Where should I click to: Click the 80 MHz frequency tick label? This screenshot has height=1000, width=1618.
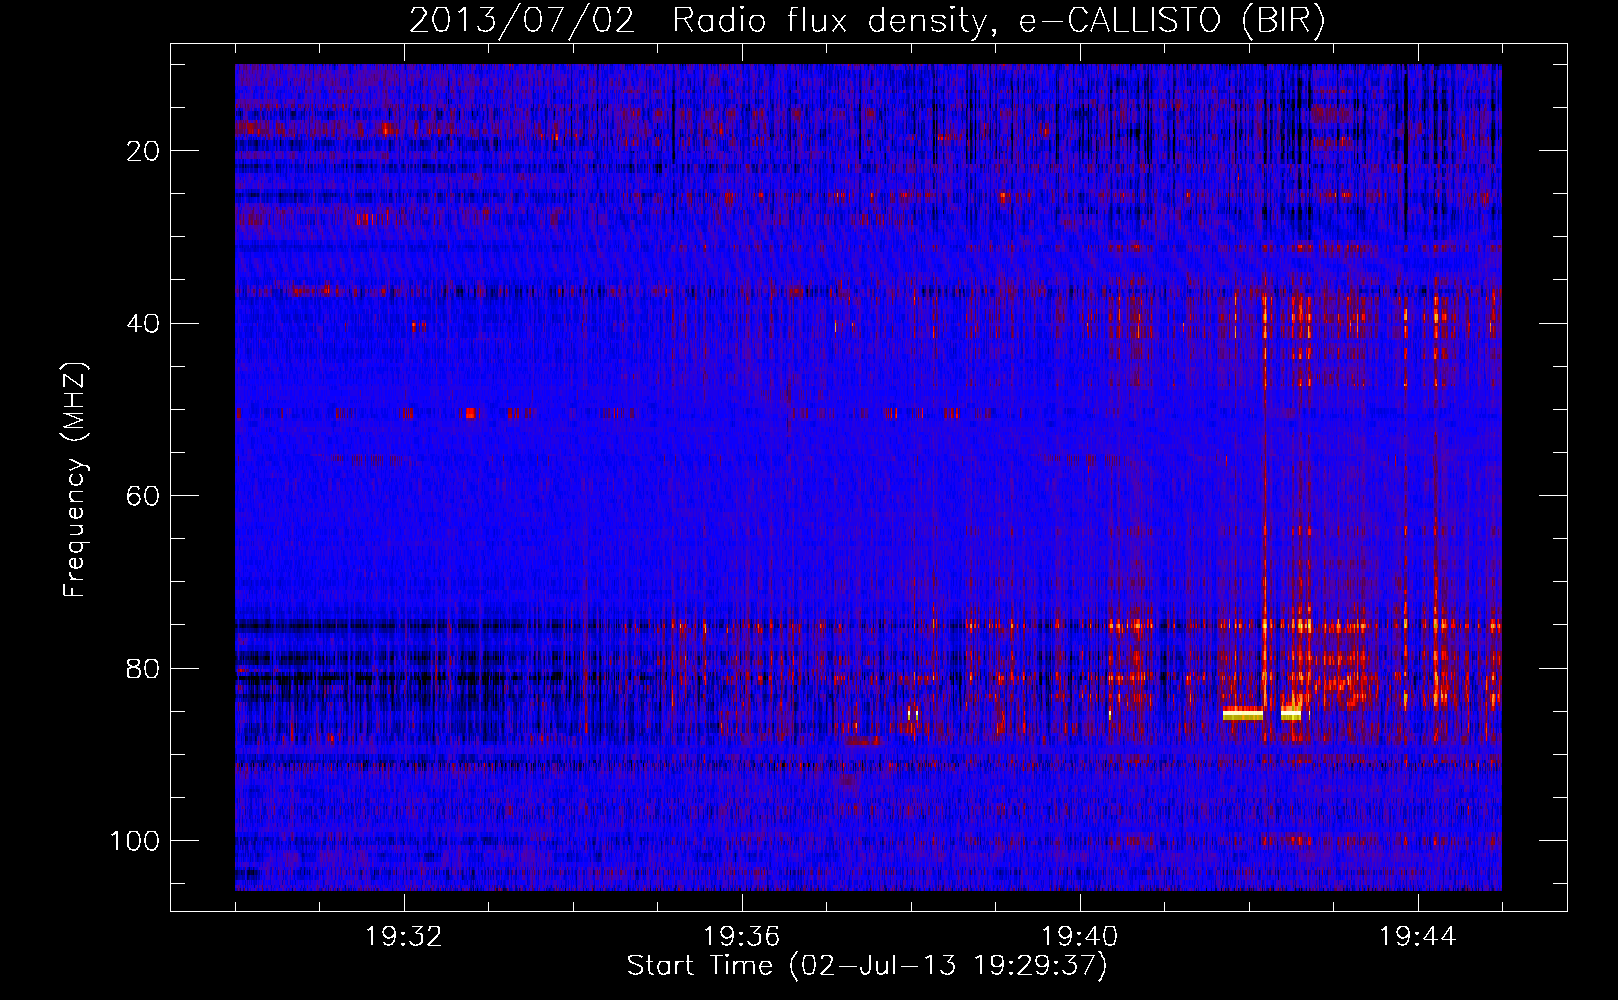tap(144, 669)
